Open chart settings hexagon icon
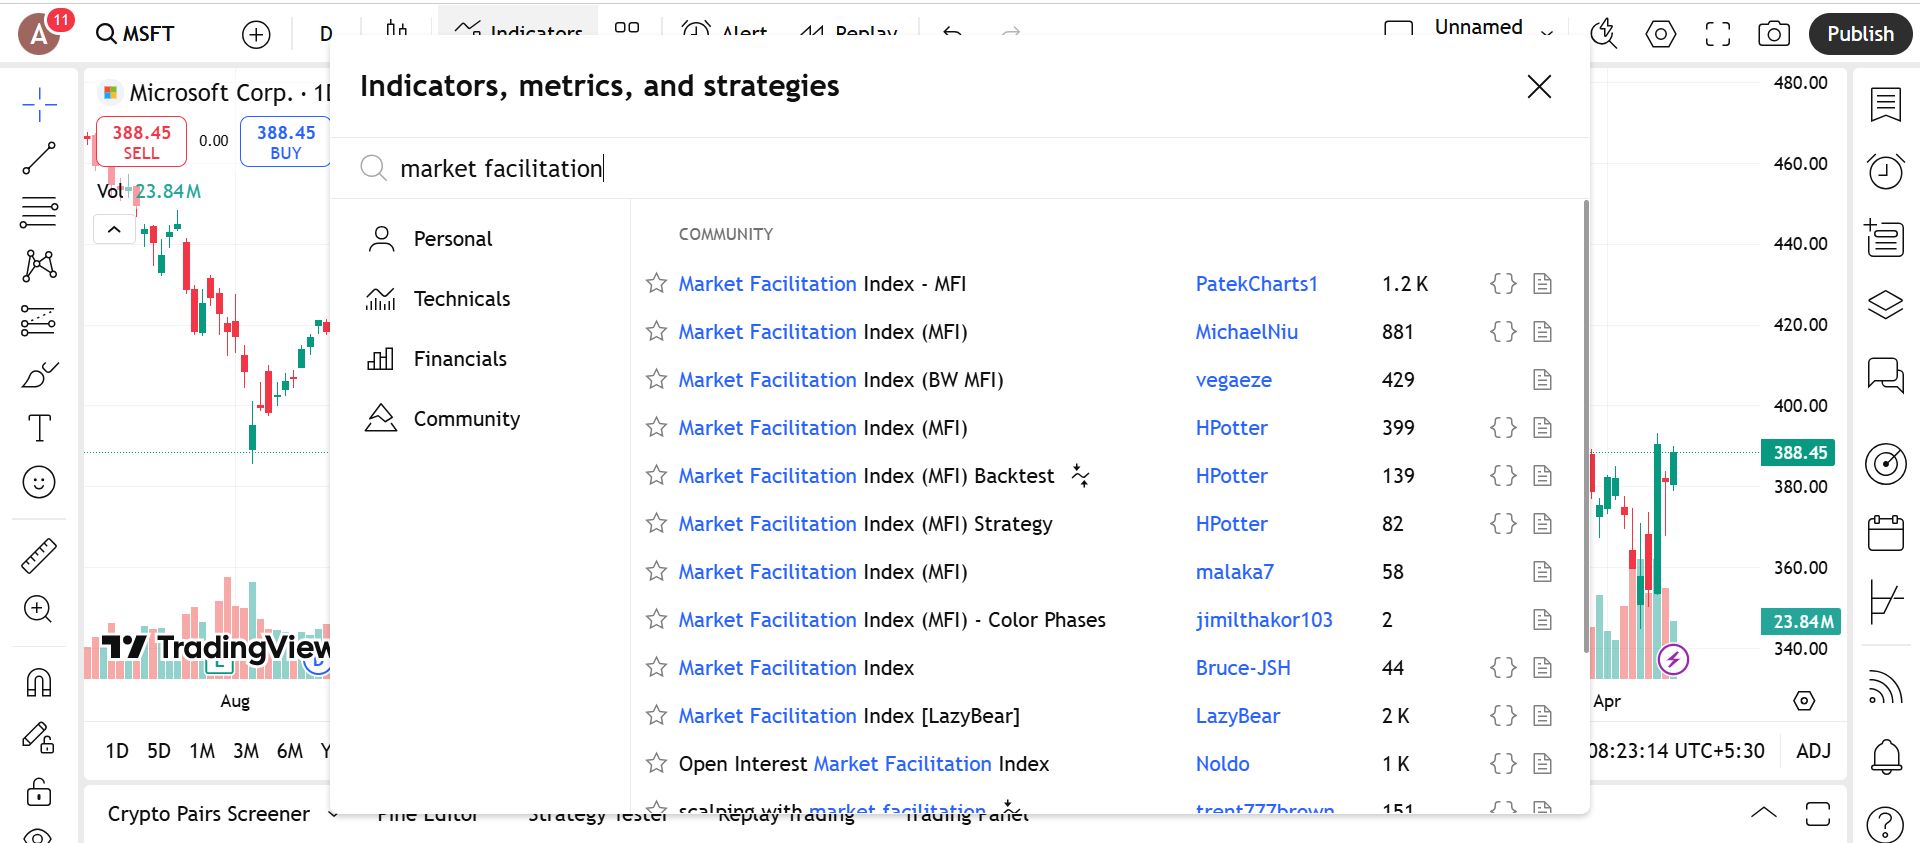 click(x=1661, y=34)
